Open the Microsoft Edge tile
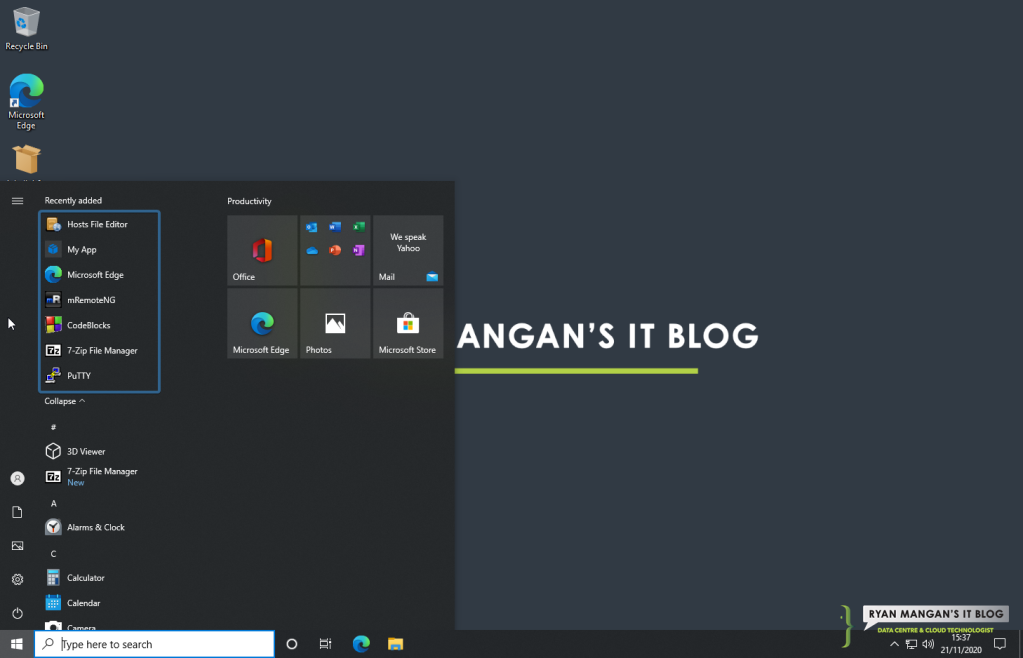Image resolution: width=1023 pixels, height=658 pixels. (x=262, y=323)
